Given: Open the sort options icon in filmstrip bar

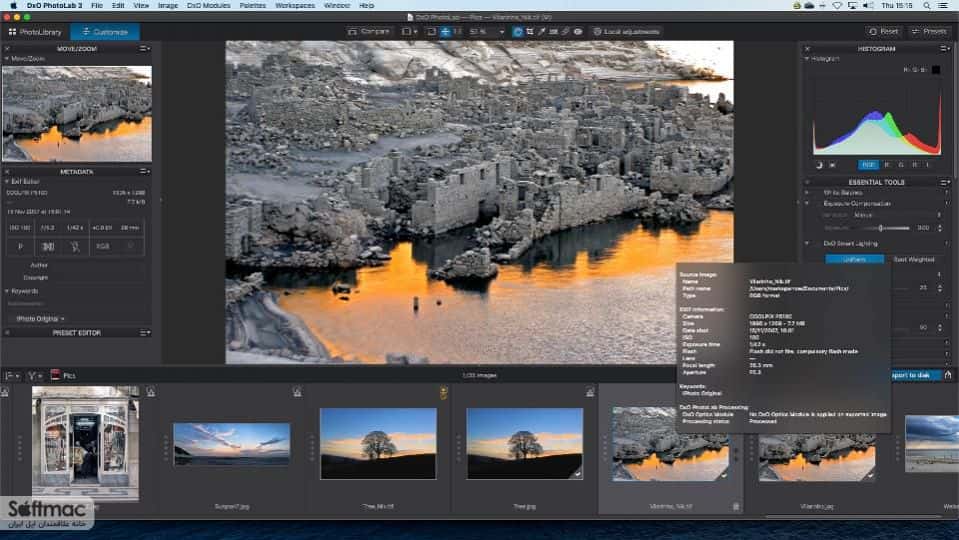Looking at the screenshot, I should [12, 375].
